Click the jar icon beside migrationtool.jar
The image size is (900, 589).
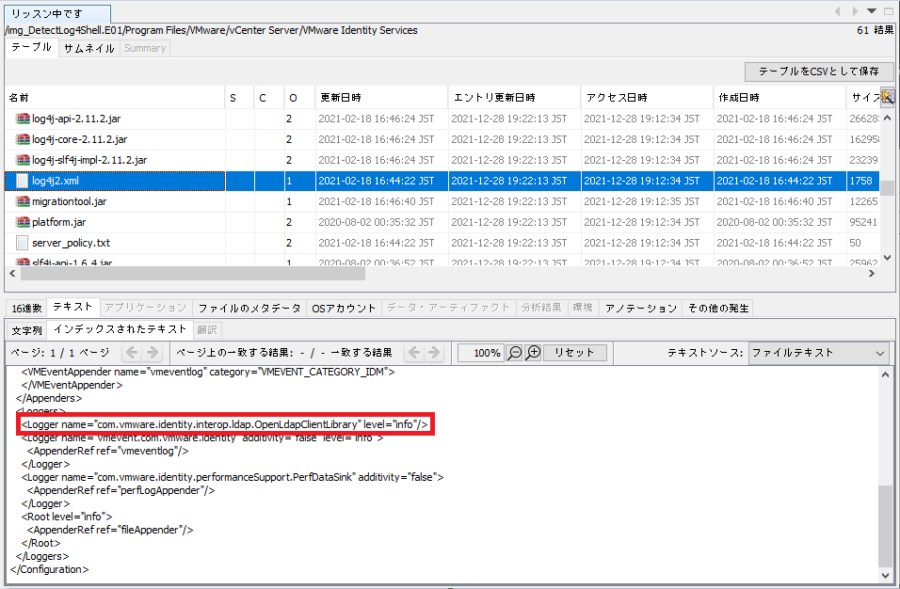pyautogui.click(x=21, y=203)
